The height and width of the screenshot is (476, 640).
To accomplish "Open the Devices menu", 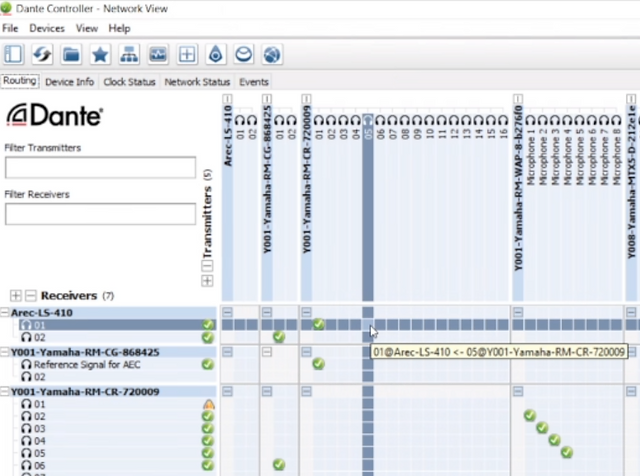I will (x=47, y=28).
